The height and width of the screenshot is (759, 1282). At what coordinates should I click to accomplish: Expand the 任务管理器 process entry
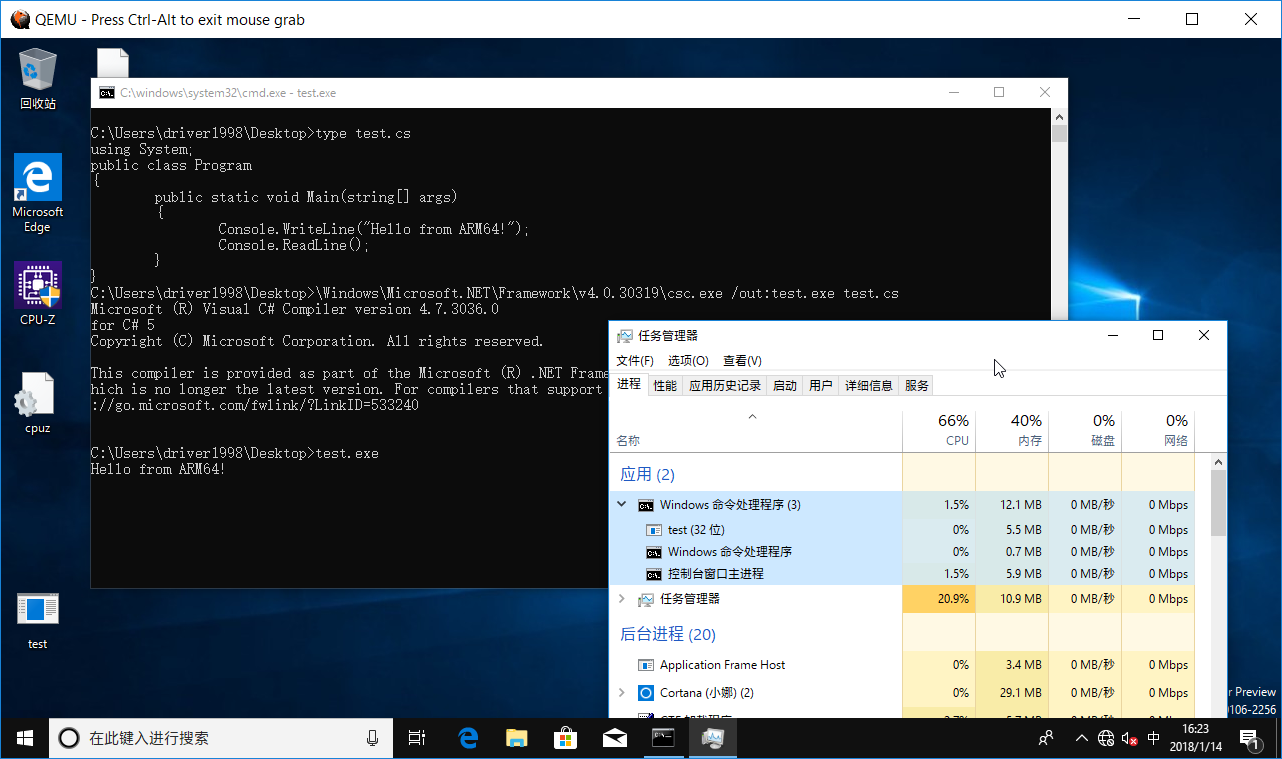(x=621, y=598)
